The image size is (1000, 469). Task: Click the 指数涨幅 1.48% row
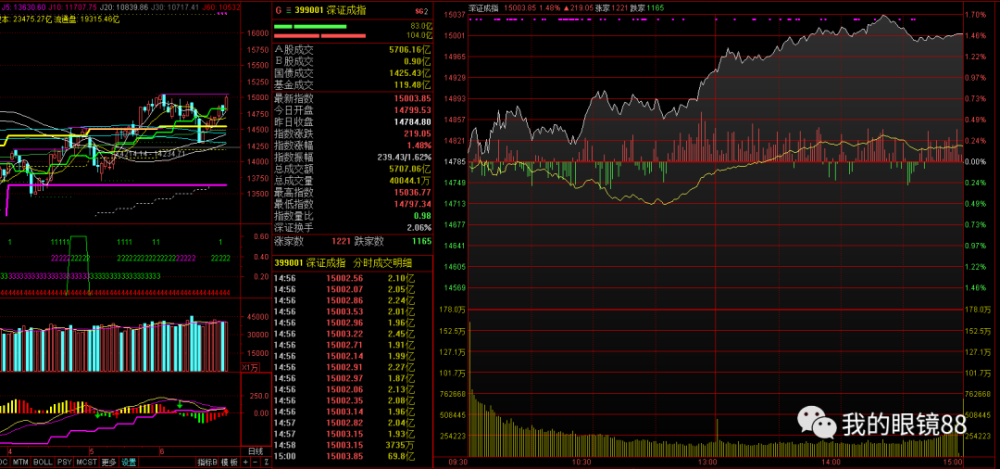(353, 145)
